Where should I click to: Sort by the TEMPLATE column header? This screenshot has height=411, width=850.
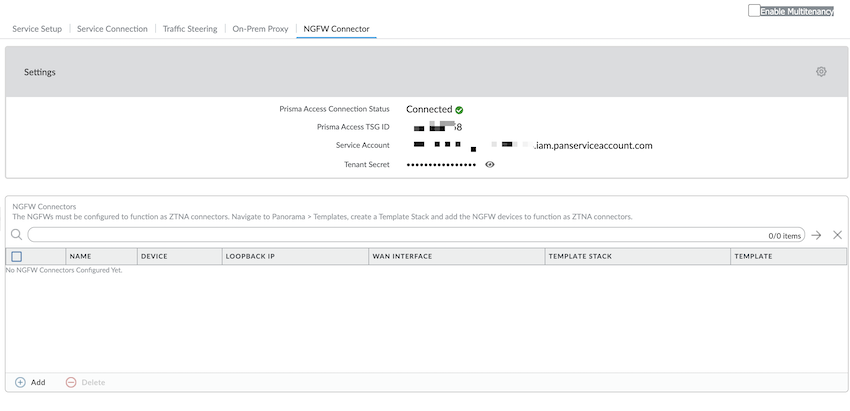tap(788, 256)
